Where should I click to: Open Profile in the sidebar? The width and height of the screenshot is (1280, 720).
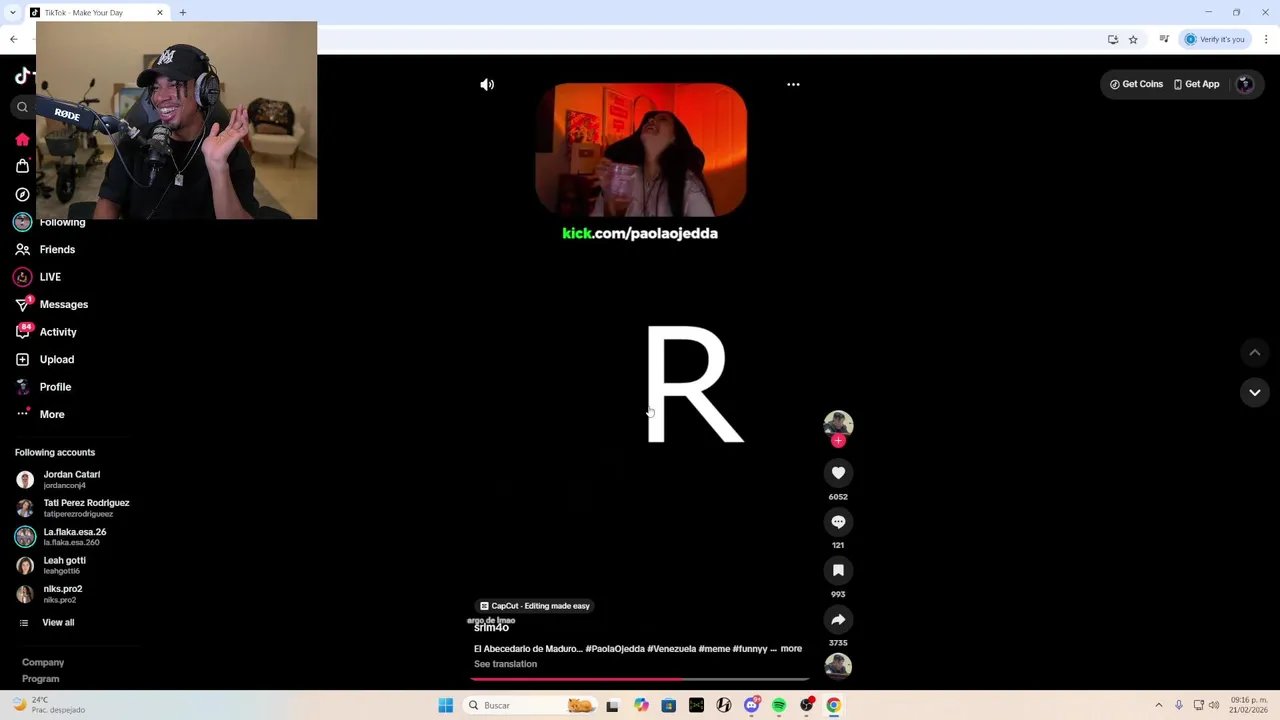coord(43,387)
